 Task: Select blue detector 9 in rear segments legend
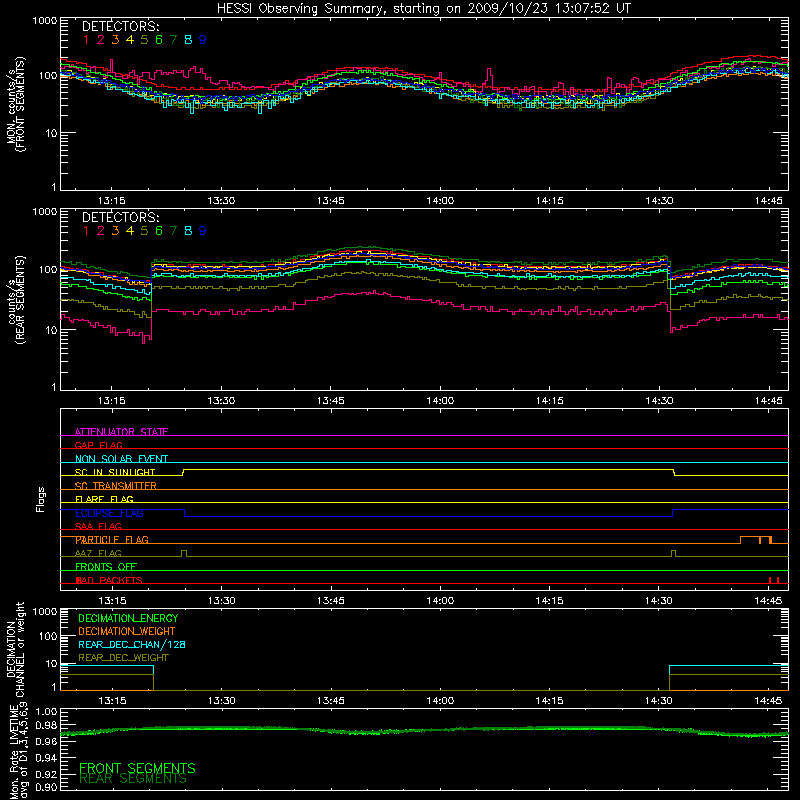203,231
